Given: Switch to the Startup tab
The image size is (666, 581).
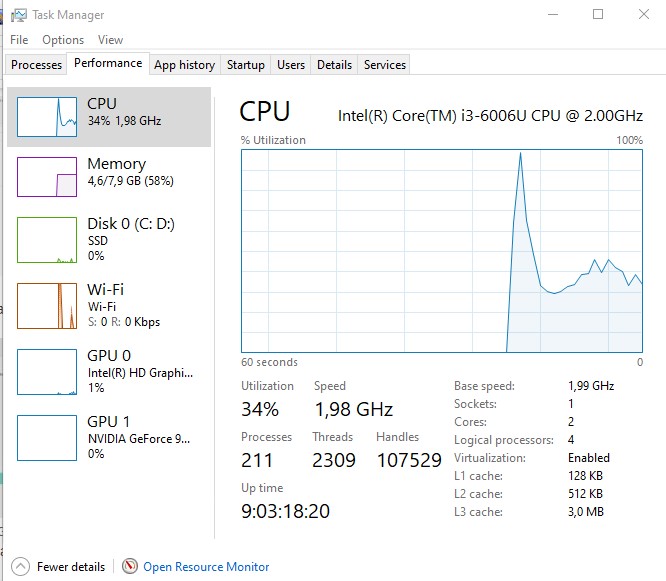Looking at the screenshot, I should click(x=246, y=65).
